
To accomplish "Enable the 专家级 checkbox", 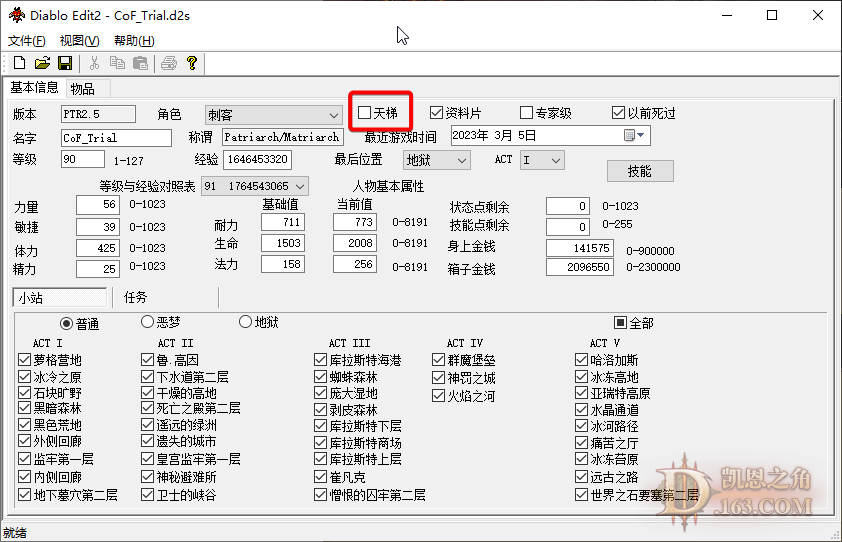I will point(526,113).
